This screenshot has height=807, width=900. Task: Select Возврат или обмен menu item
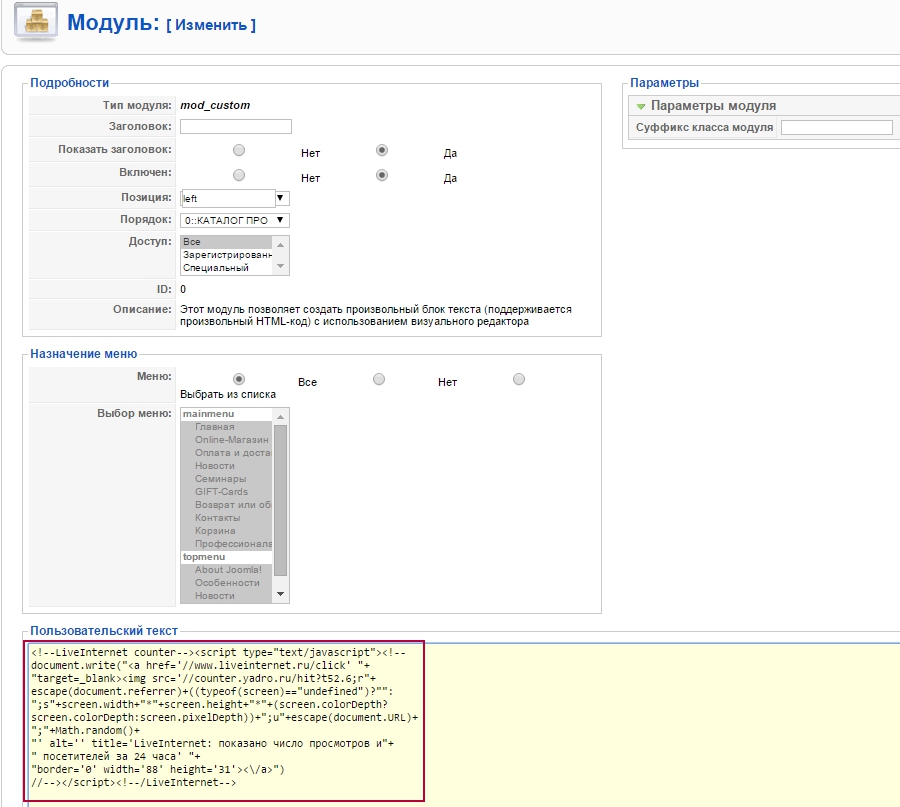tap(226, 505)
